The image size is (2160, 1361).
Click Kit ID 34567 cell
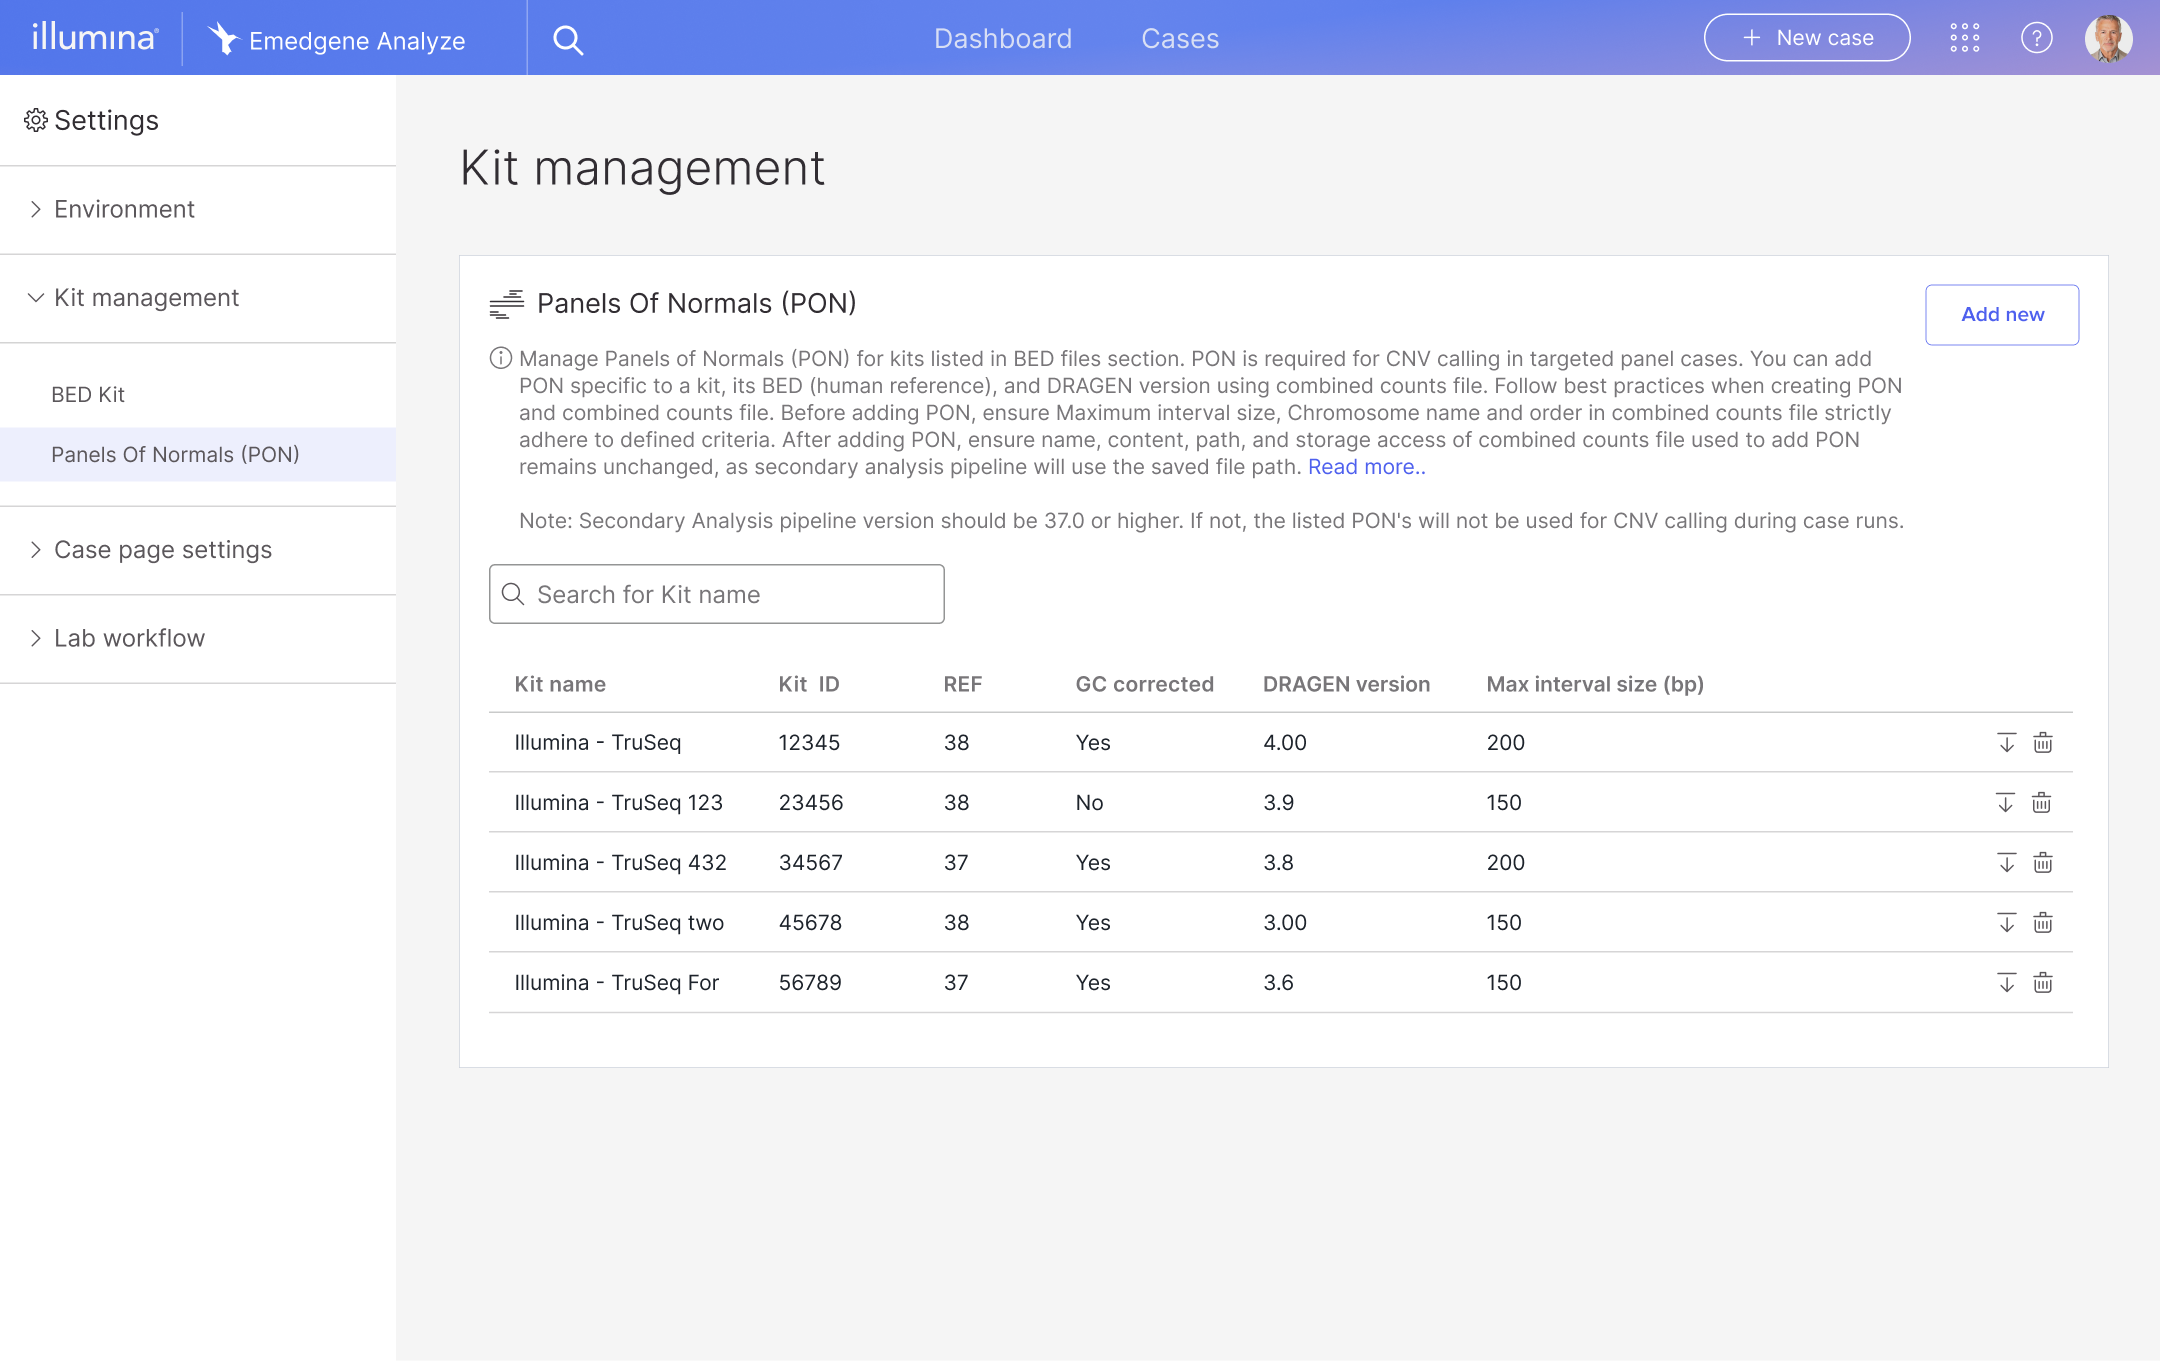coord(811,862)
